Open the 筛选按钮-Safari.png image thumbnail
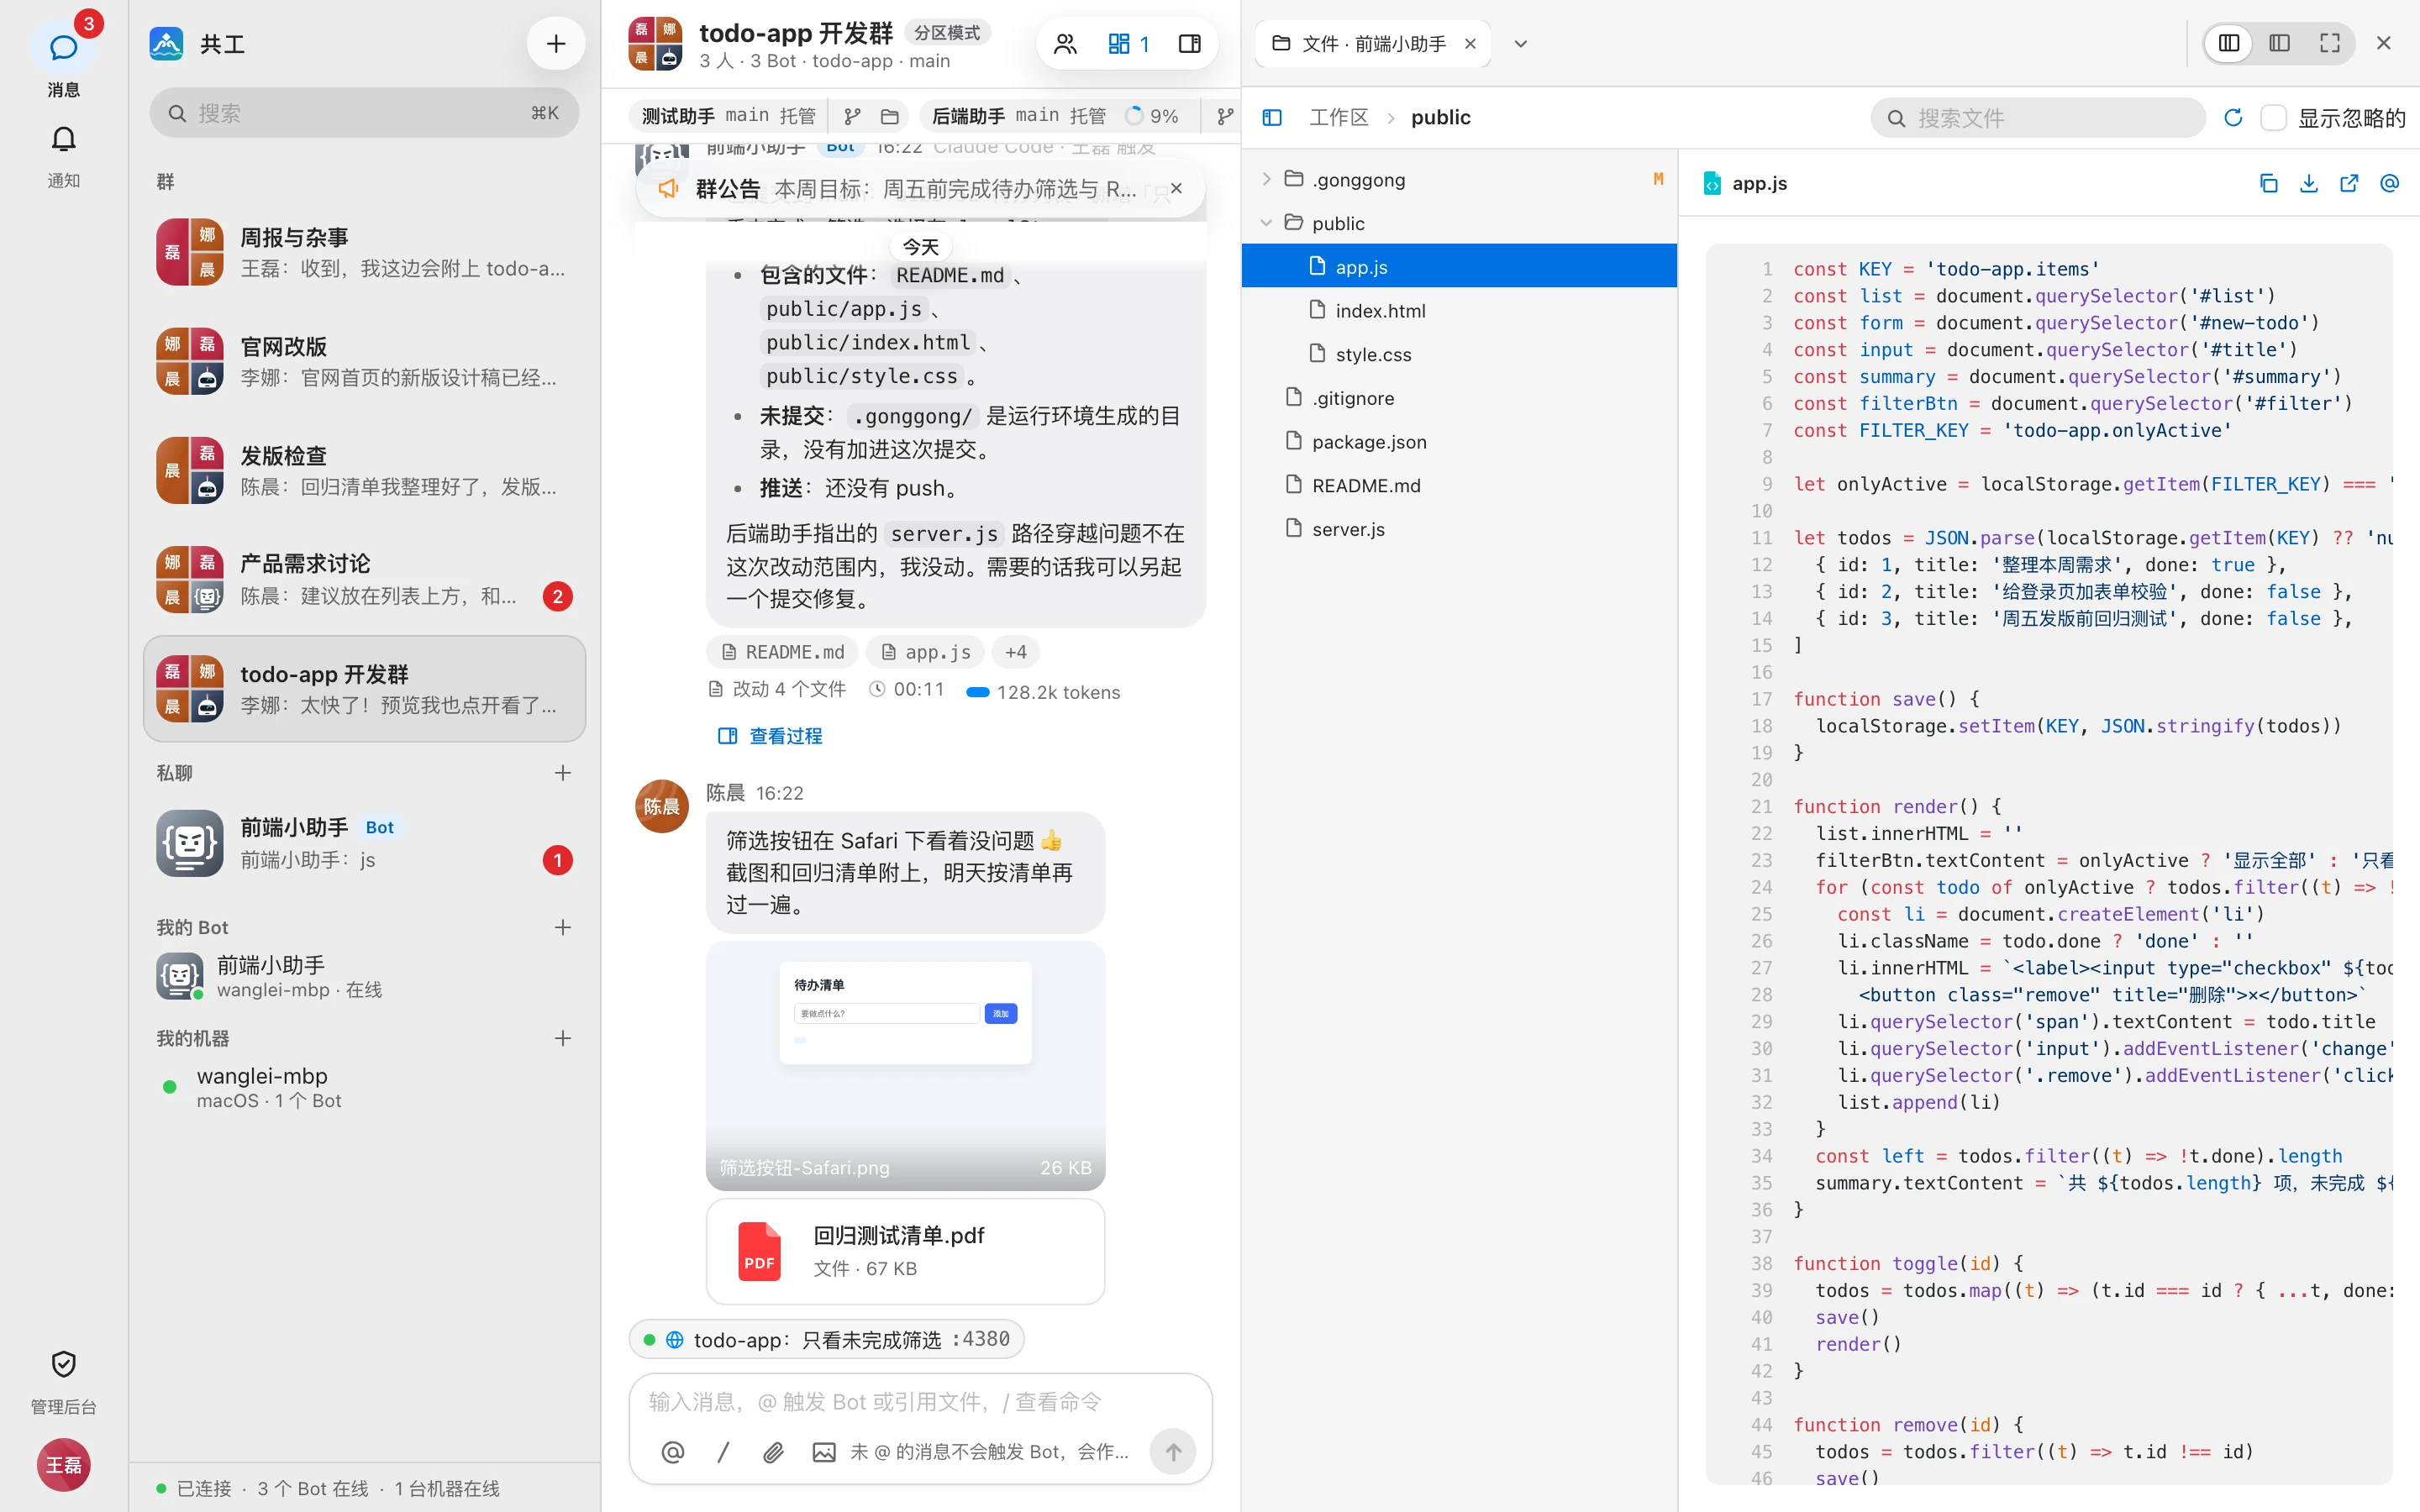This screenshot has width=2420, height=1512. [x=905, y=1065]
